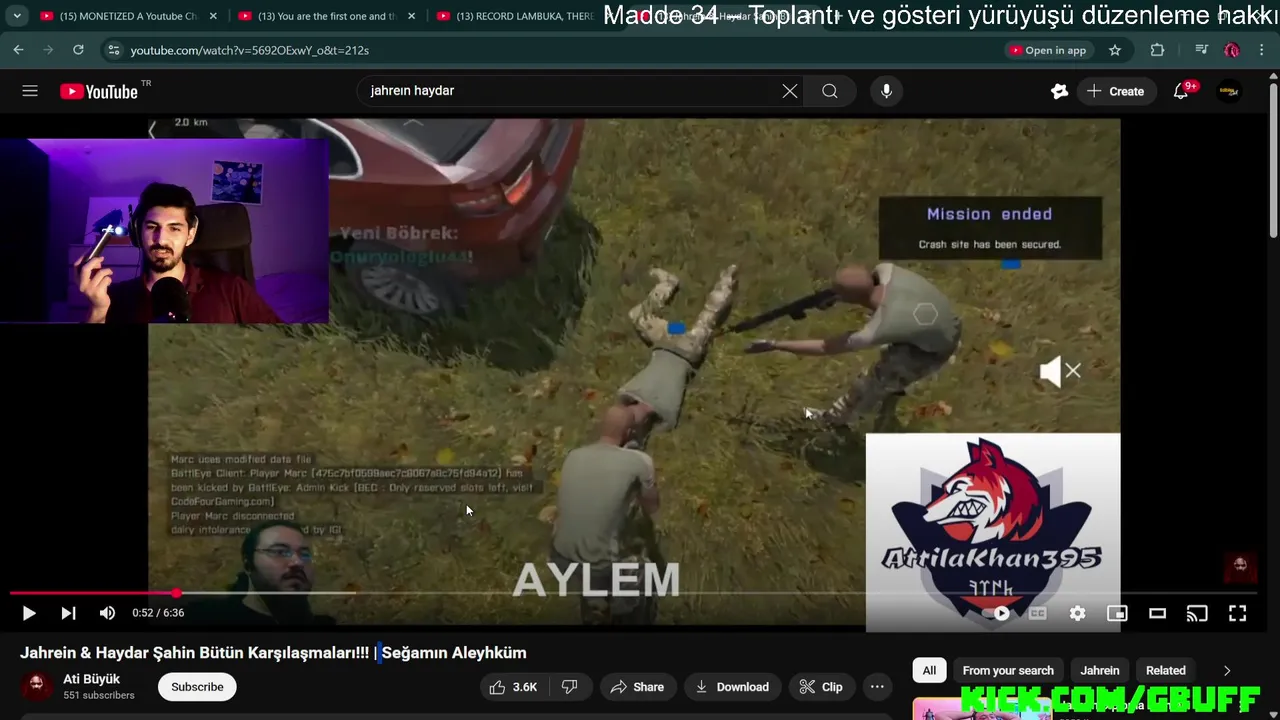
Task: Open more actions three-dot menu
Action: pos(877,687)
